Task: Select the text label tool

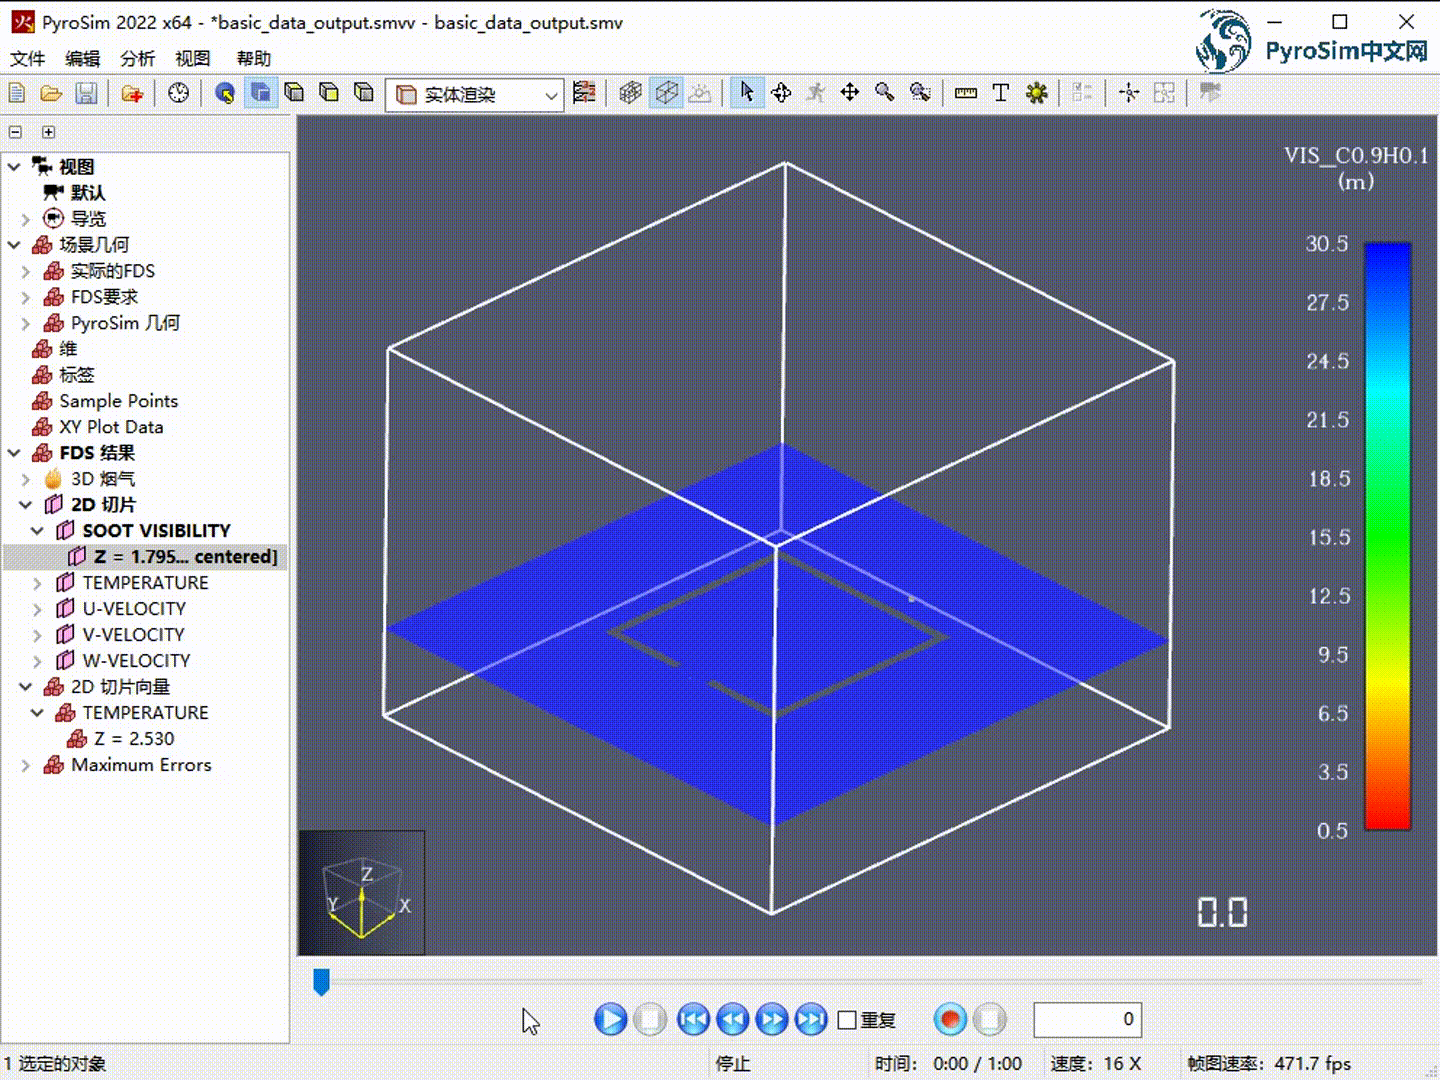Action: (x=1000, y=93)
